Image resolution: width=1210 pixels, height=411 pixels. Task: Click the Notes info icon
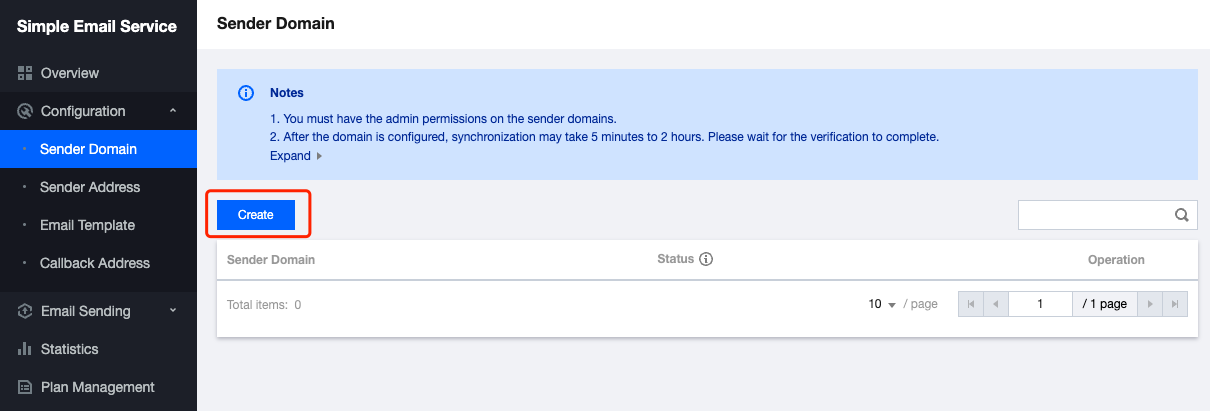tap(246, 93)
